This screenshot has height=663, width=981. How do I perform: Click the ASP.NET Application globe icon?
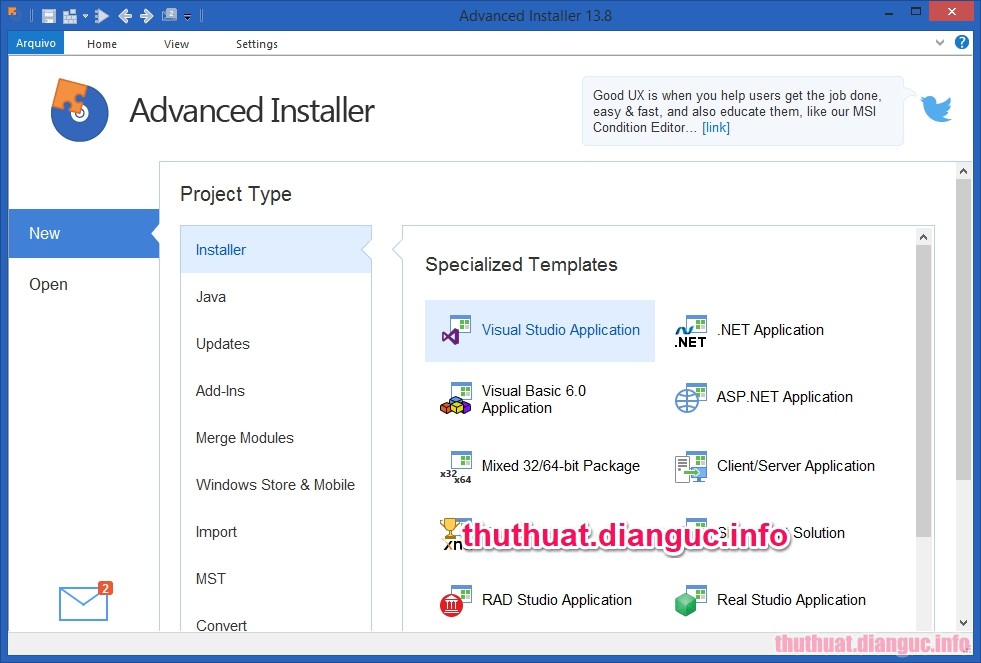coord(691,398)
